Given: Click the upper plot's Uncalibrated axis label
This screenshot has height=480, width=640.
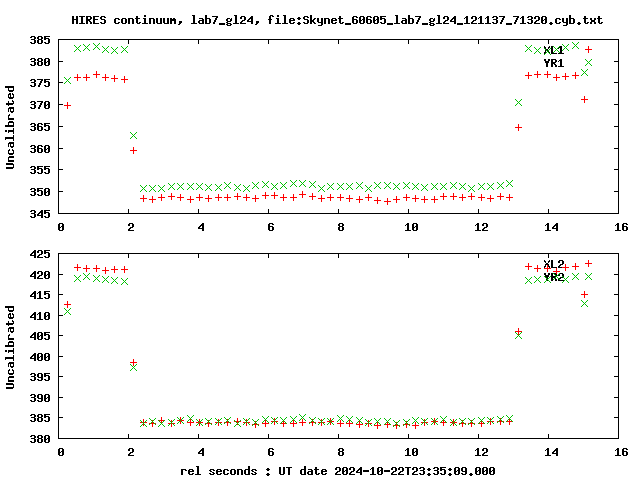Looking at the screenshot, I should (x=10, y=127).
